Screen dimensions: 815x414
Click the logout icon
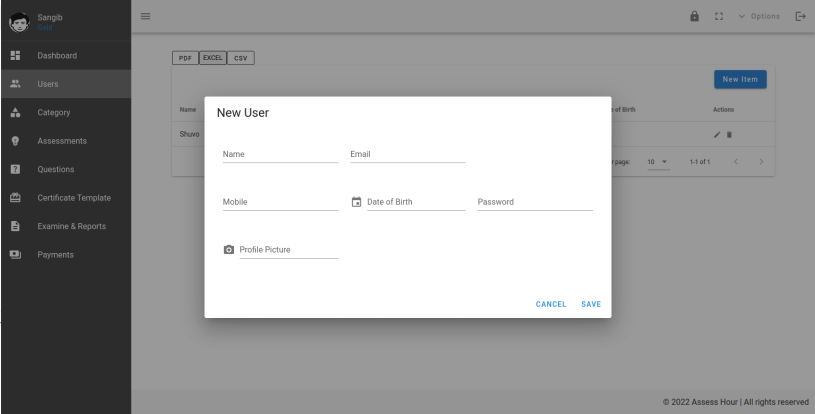[x=799, y=17]
